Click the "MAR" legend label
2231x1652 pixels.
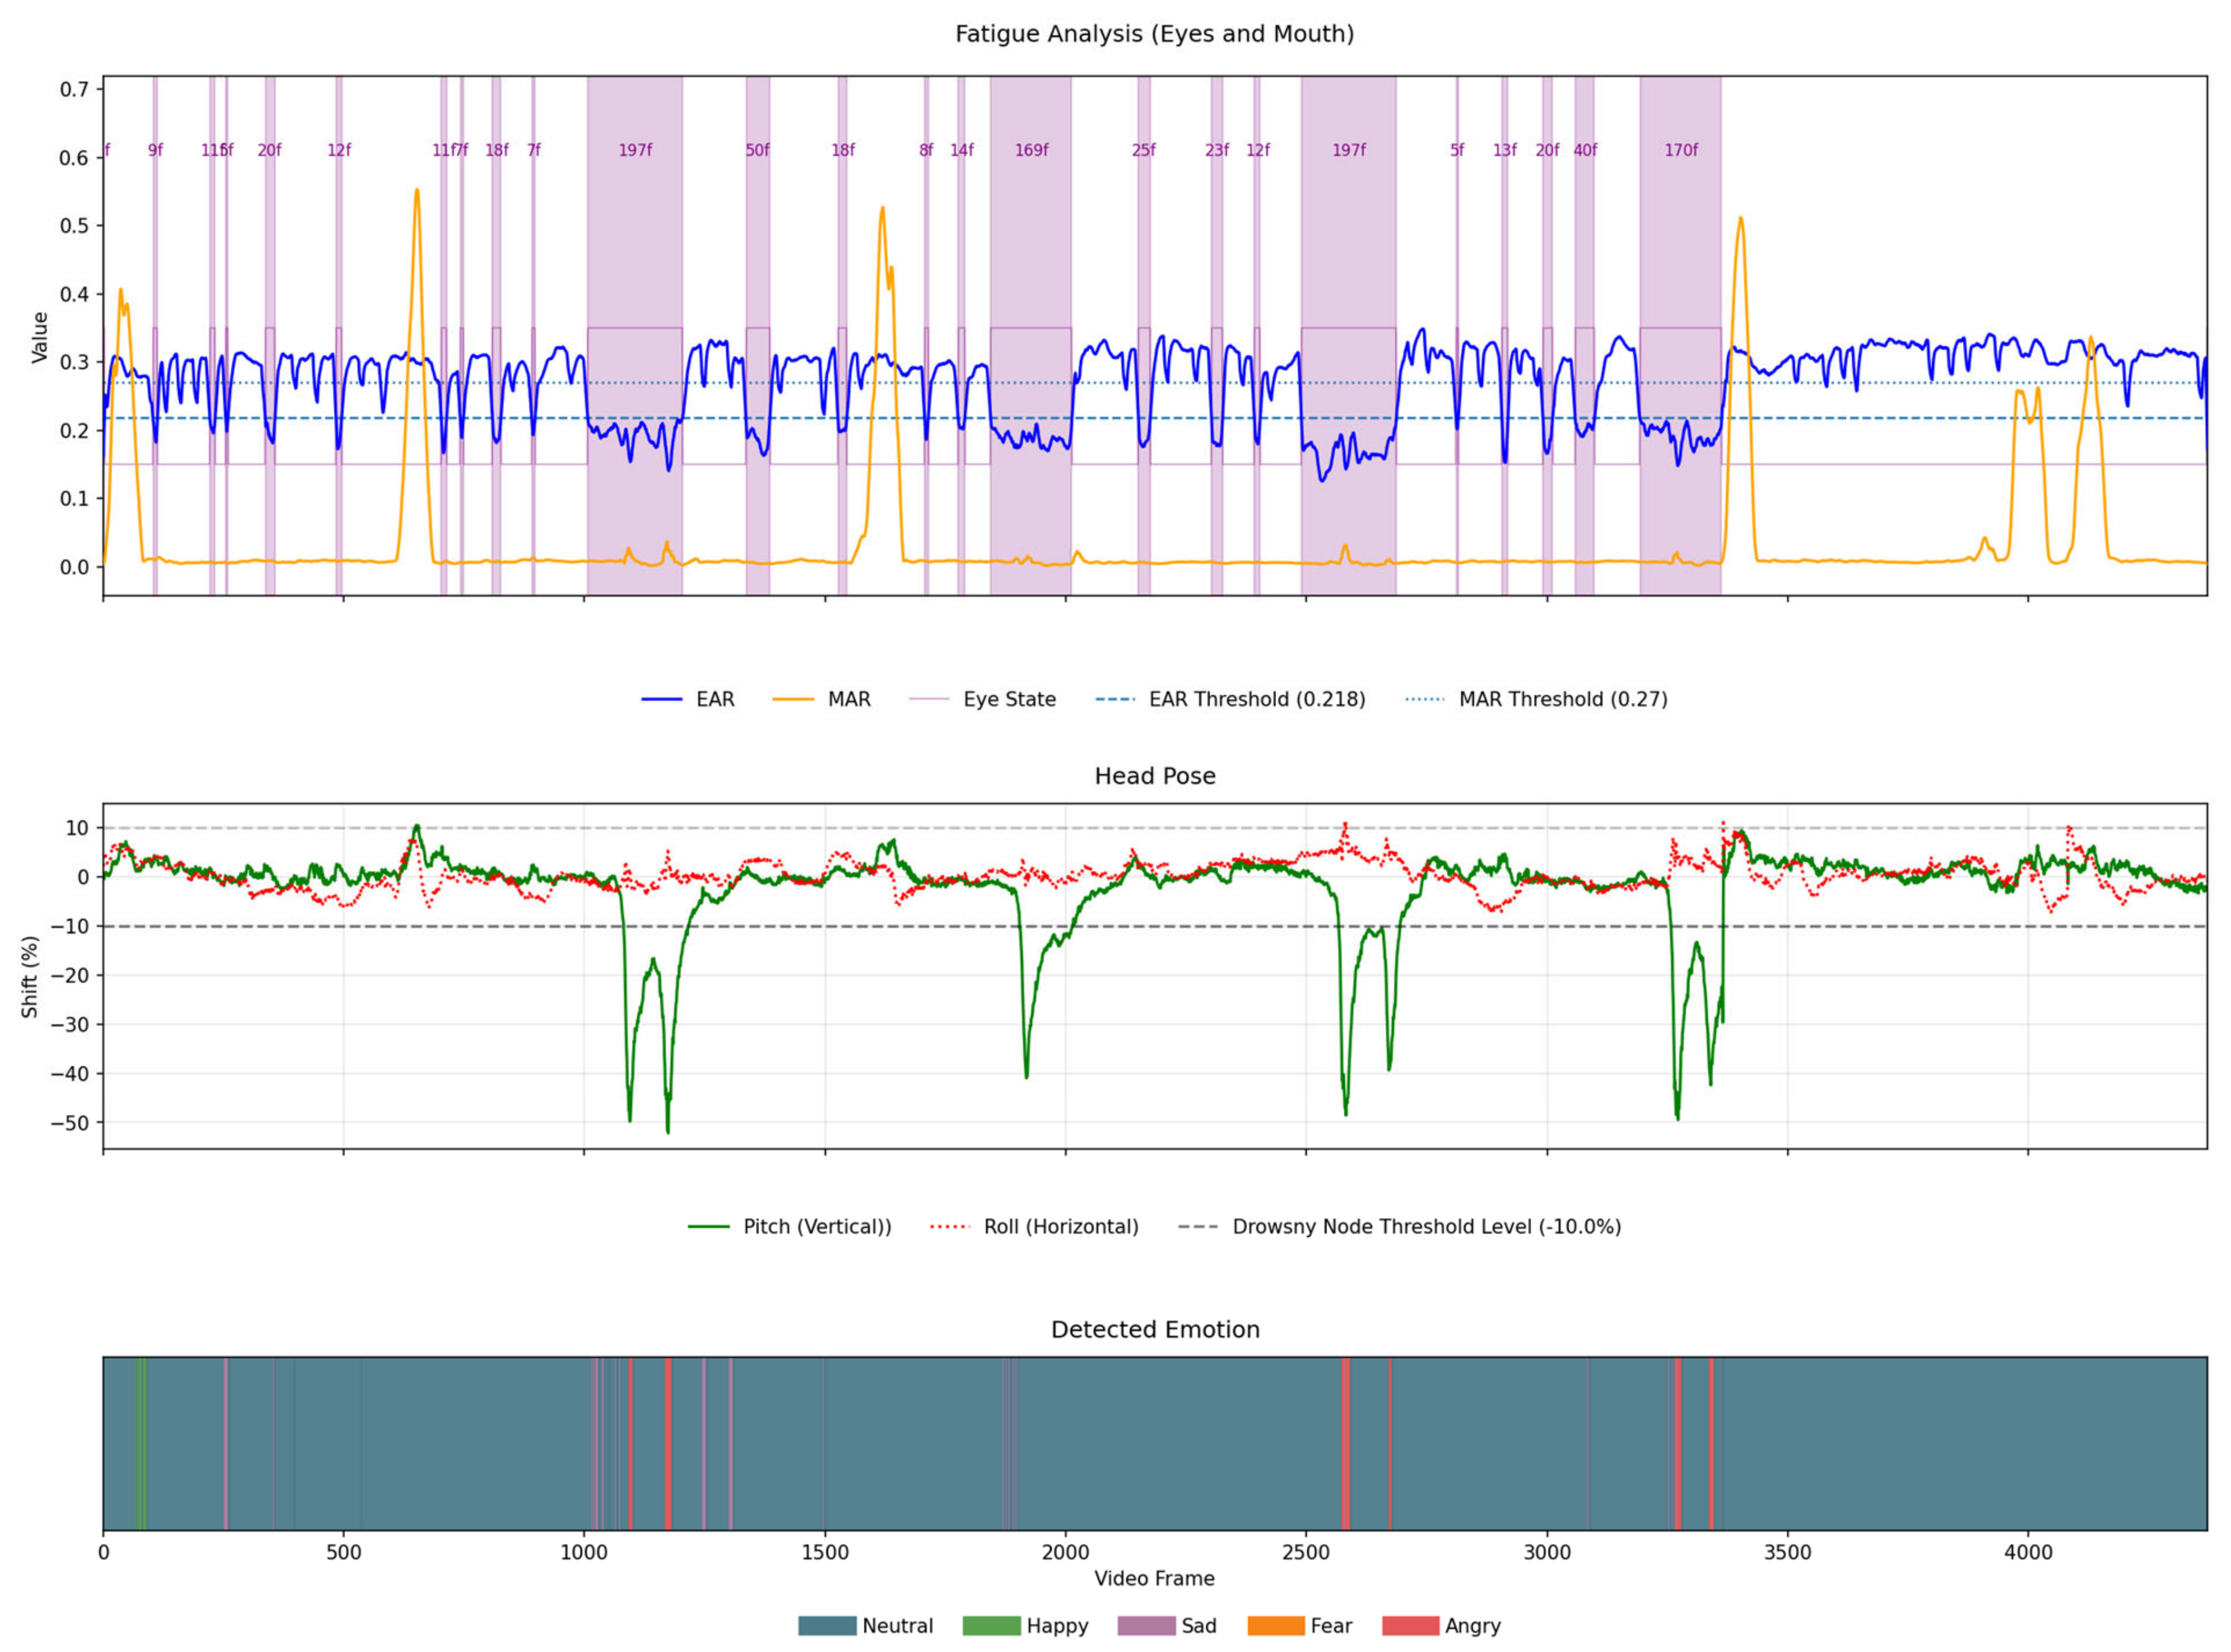tap(849, 699)
